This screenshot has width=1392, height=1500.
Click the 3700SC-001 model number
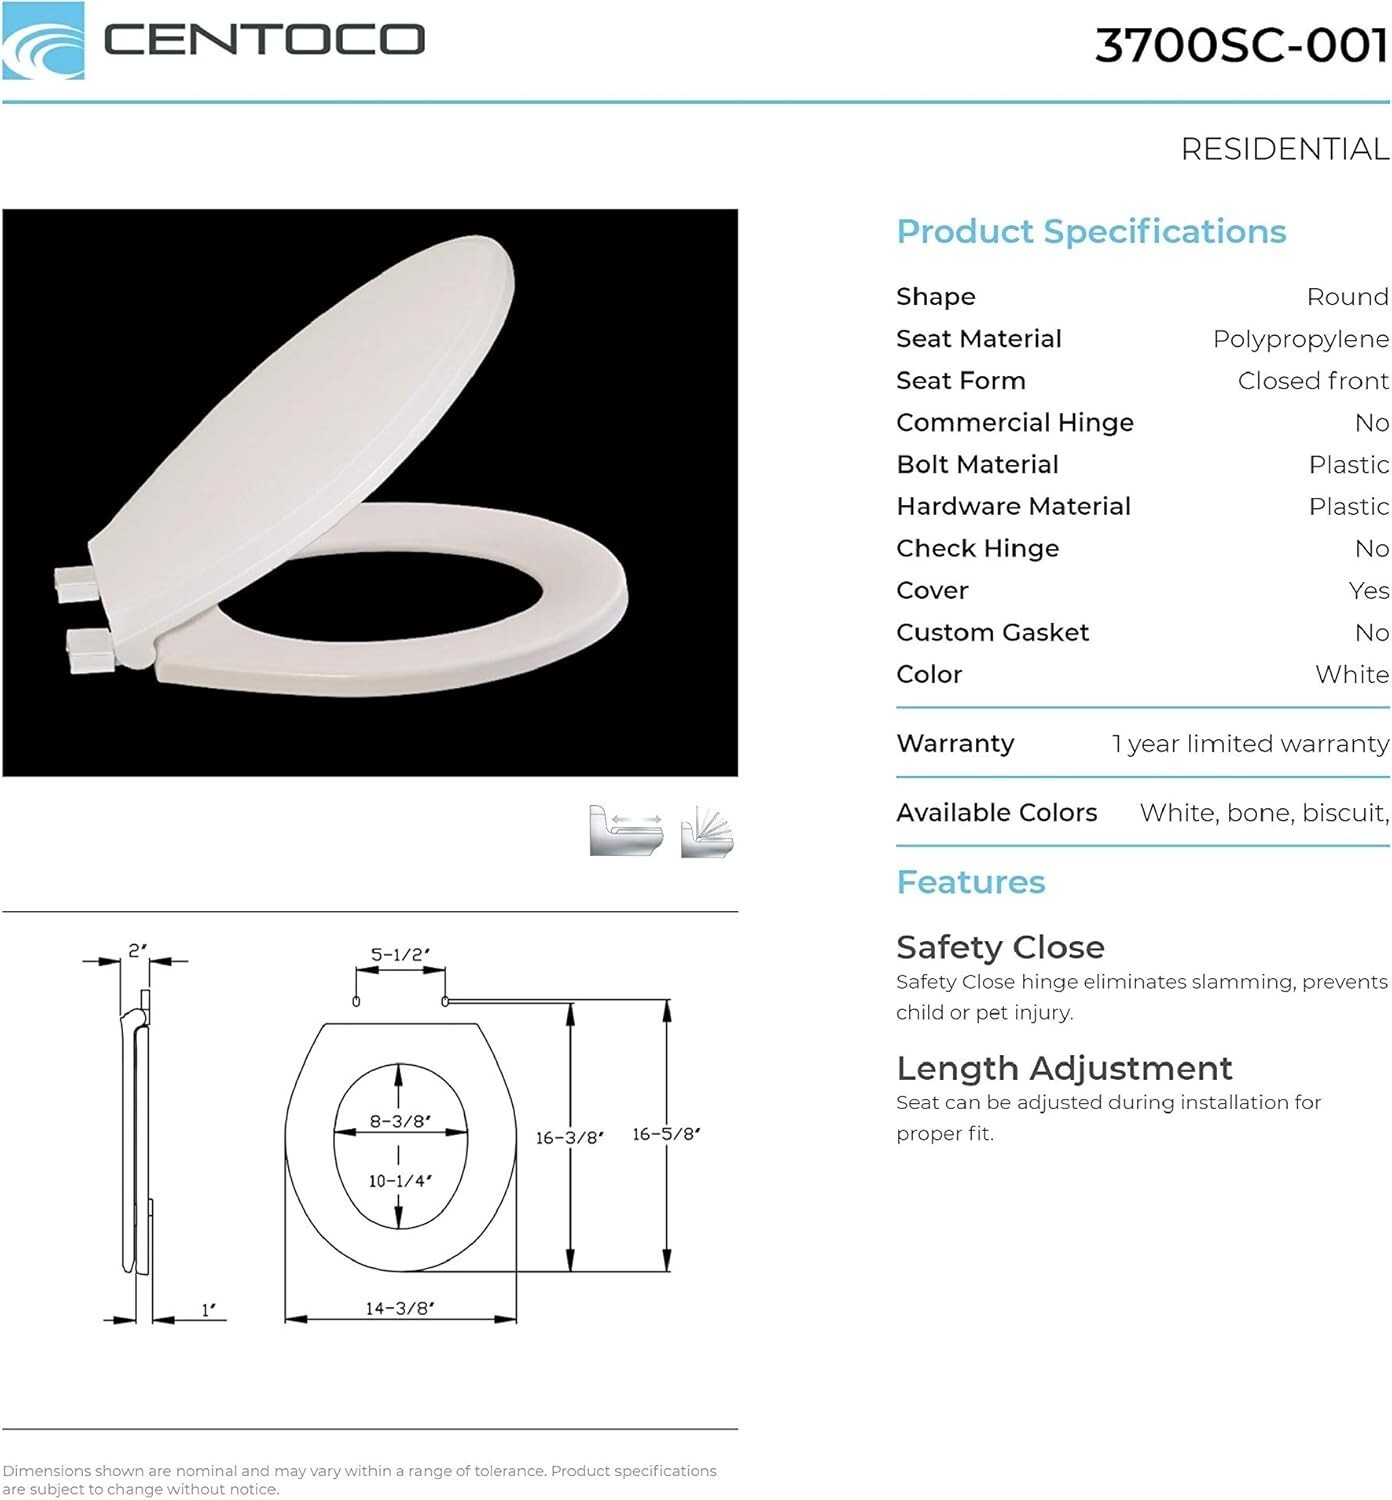(1241, 45)
